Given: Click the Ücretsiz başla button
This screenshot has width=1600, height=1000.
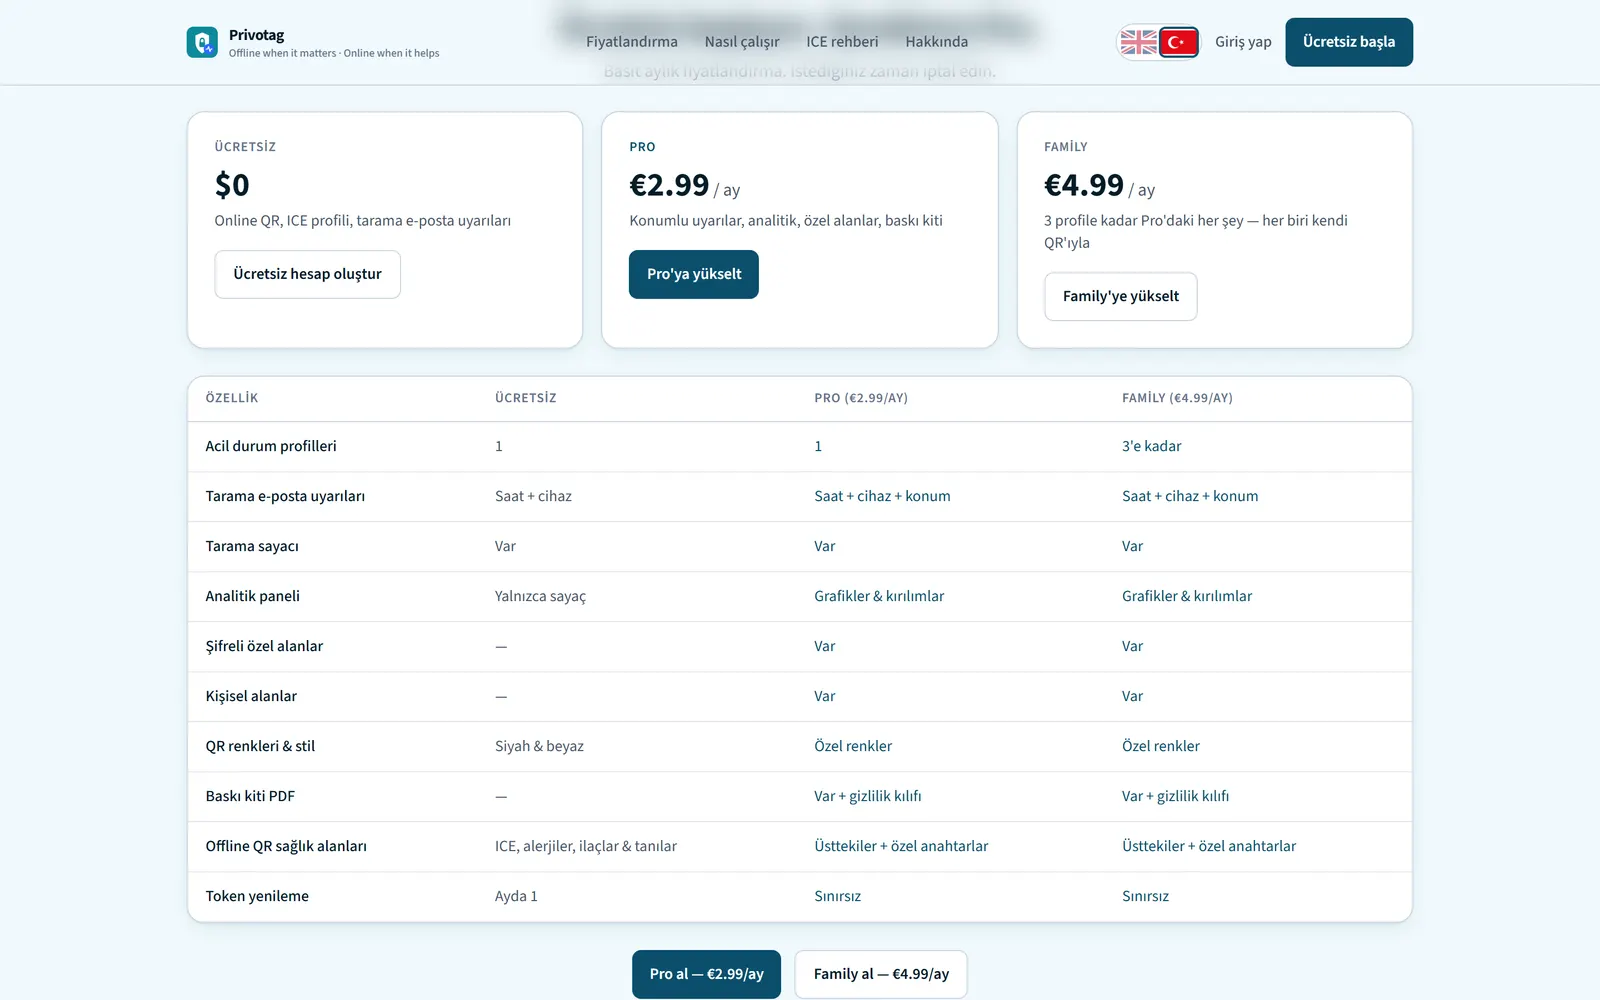Looking at the screenshot, I should pyautogui.click(x=1349, y=42).
